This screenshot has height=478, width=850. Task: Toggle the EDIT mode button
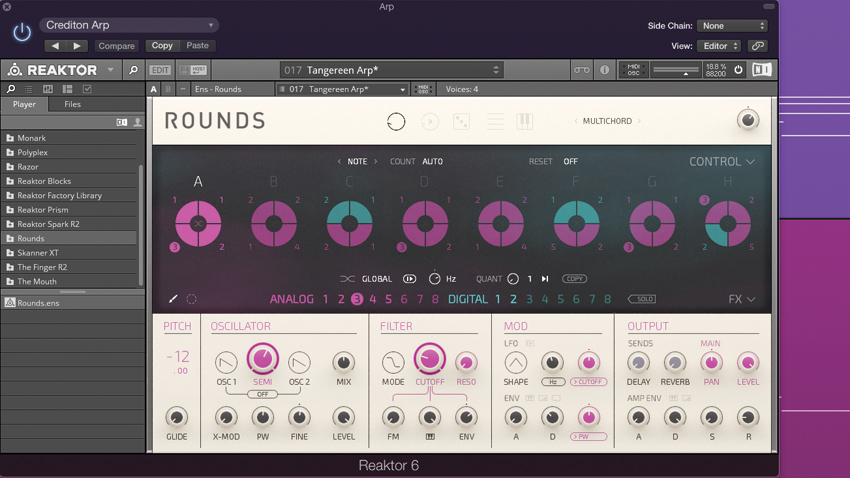[160, 70]
